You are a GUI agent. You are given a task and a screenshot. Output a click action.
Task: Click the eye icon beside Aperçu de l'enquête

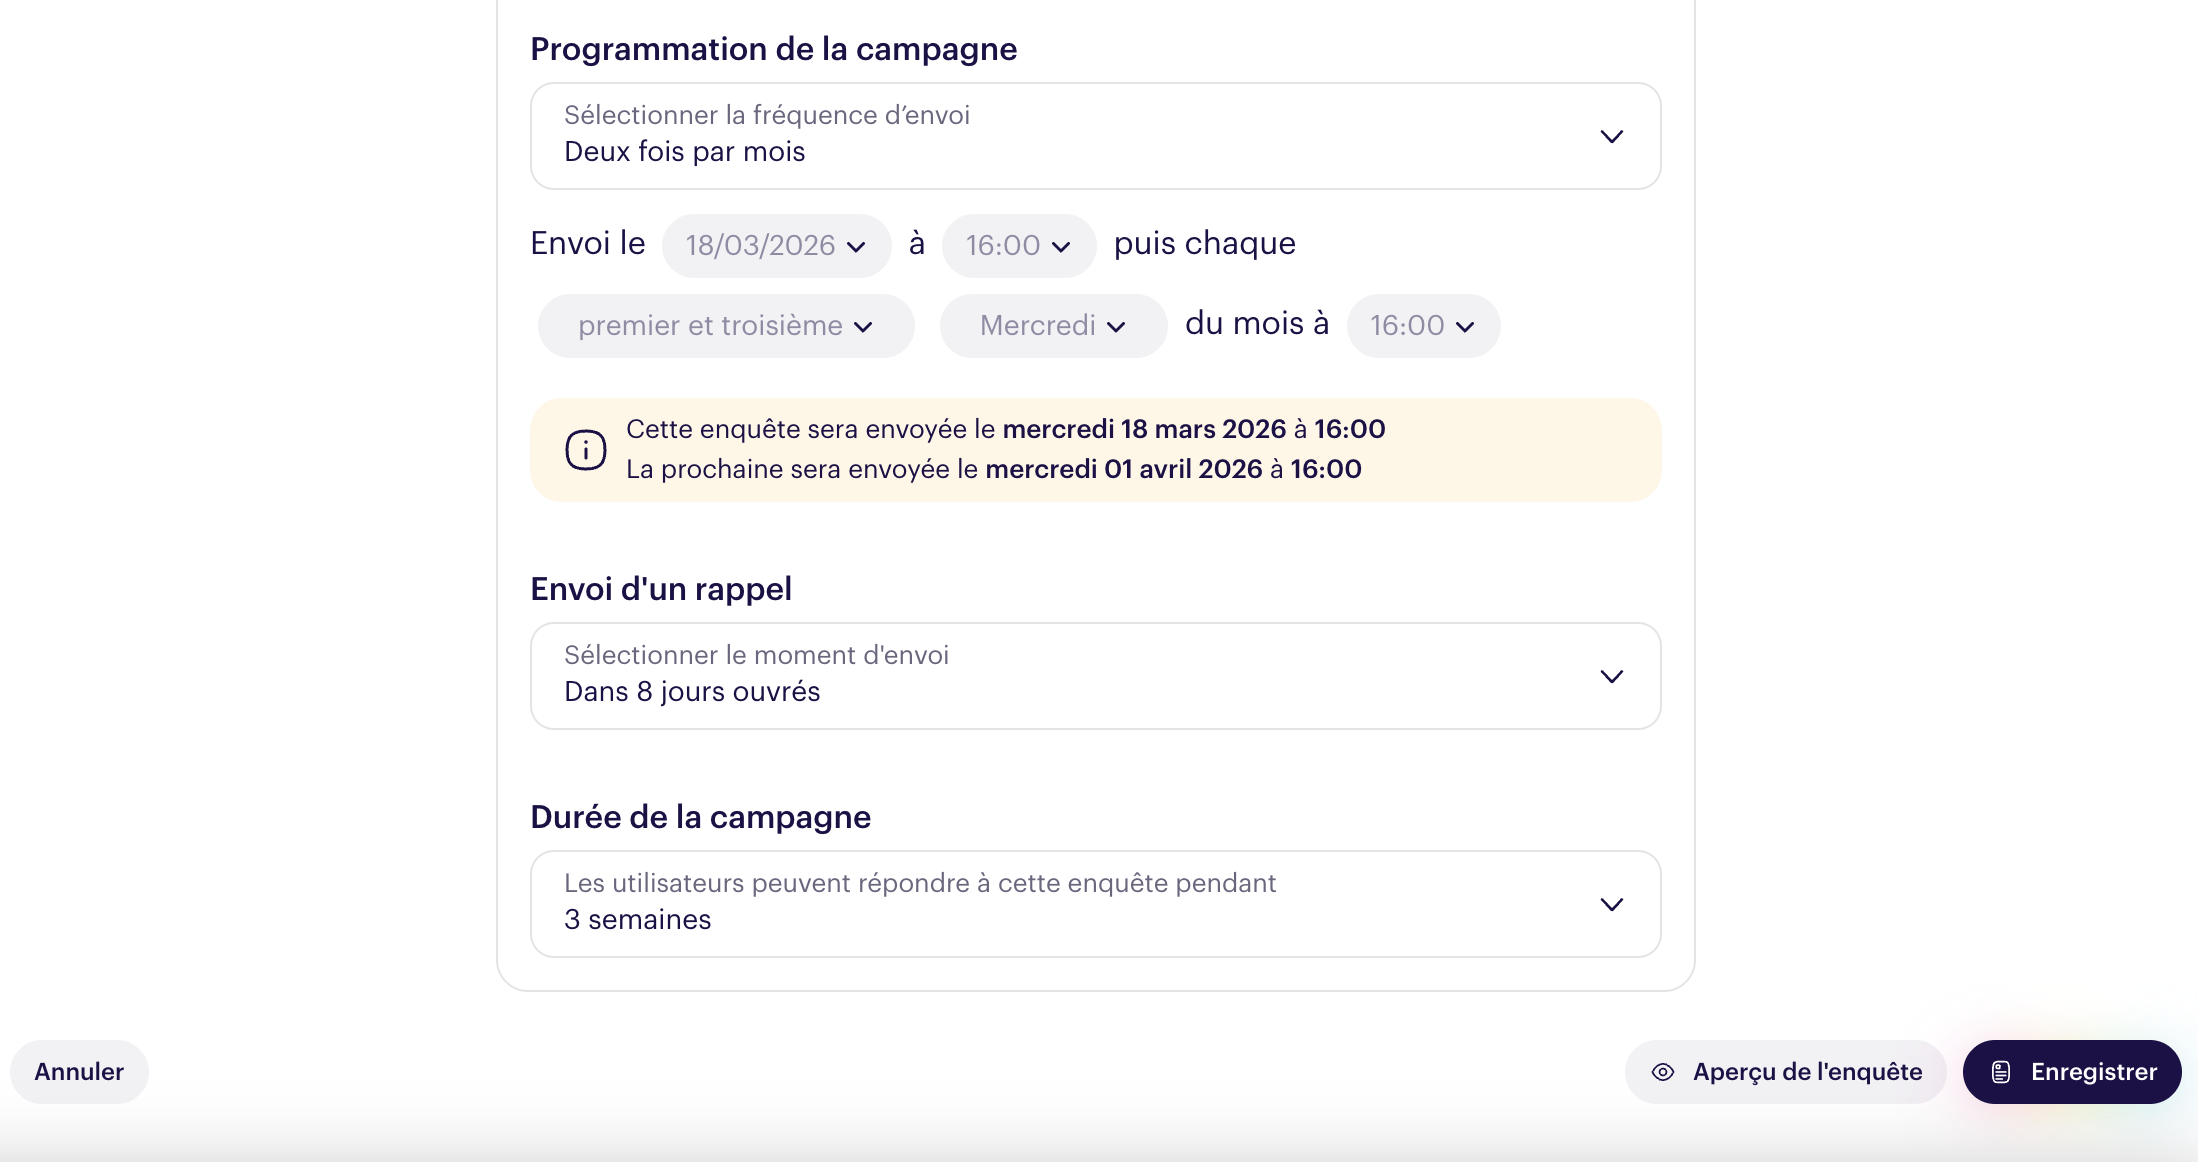pyautogui.click(x=1663, y=1072)
